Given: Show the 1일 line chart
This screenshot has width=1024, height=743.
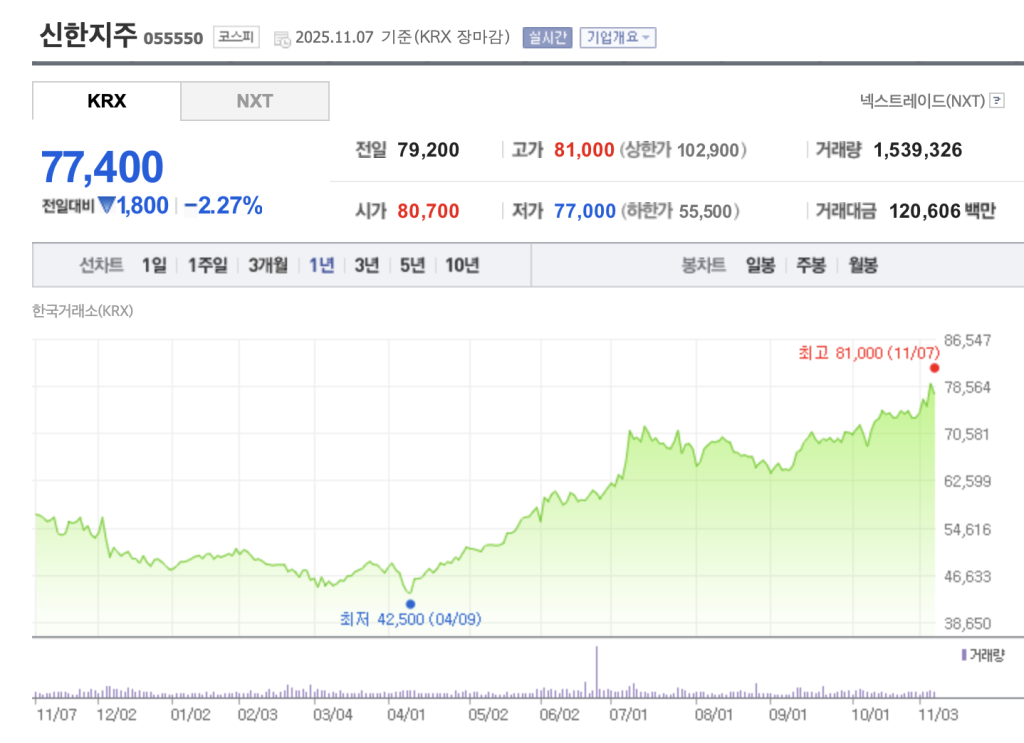Looking at the screenshot, I should (x=154, y=265).
